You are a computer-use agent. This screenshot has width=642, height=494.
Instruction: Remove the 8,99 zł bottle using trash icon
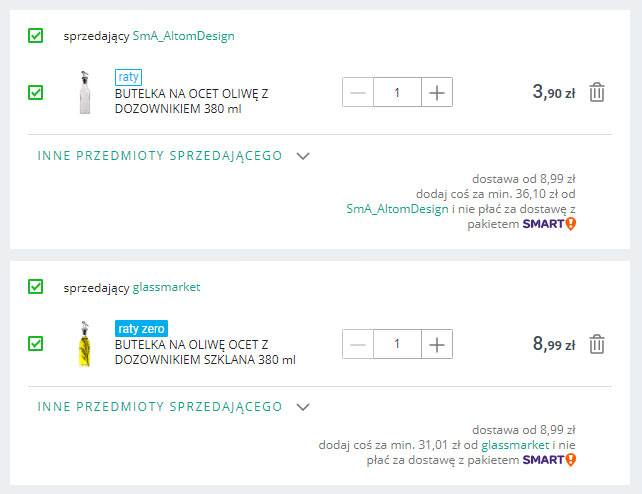pyautogui.click(x=597, y=344)
